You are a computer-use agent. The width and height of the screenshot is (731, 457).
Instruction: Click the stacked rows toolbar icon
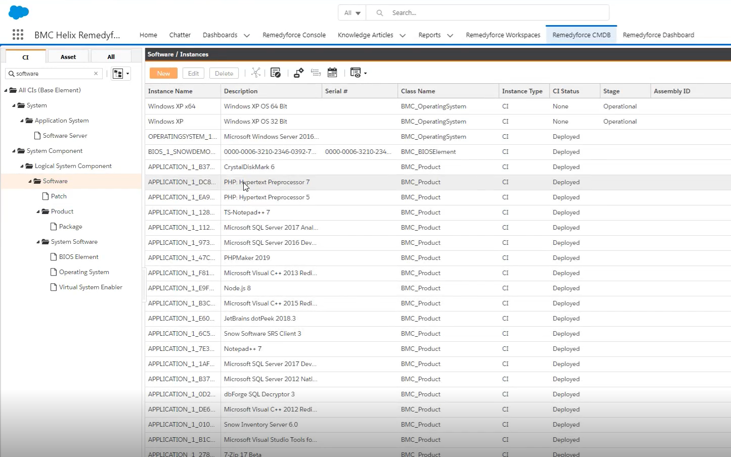coord(315,73)
